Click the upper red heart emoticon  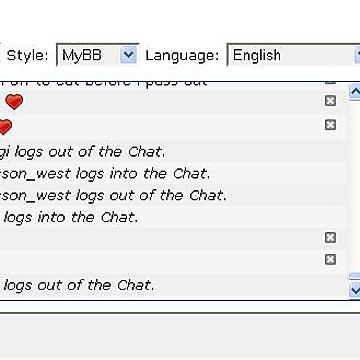coord(14,102)
